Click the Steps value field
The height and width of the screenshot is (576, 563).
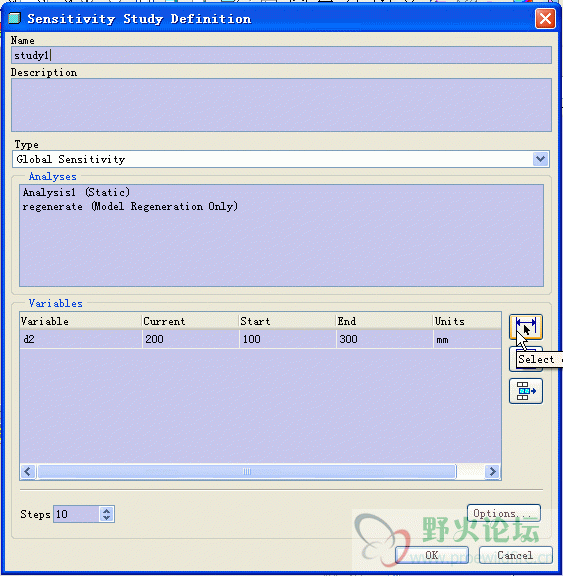coord(76,514)
